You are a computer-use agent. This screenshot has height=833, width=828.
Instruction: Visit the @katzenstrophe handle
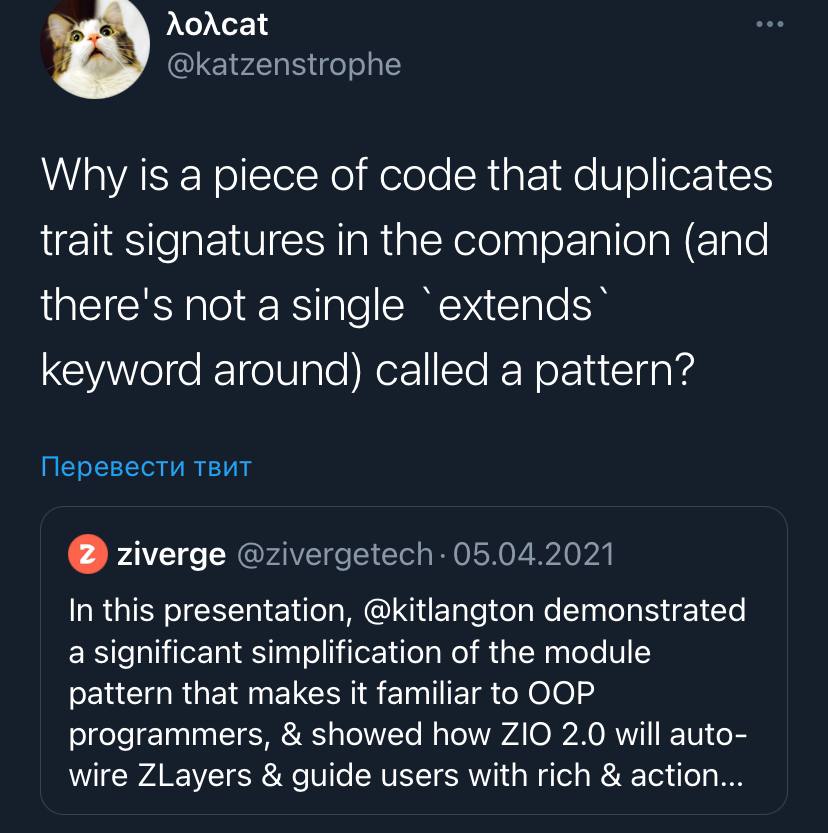282,65
